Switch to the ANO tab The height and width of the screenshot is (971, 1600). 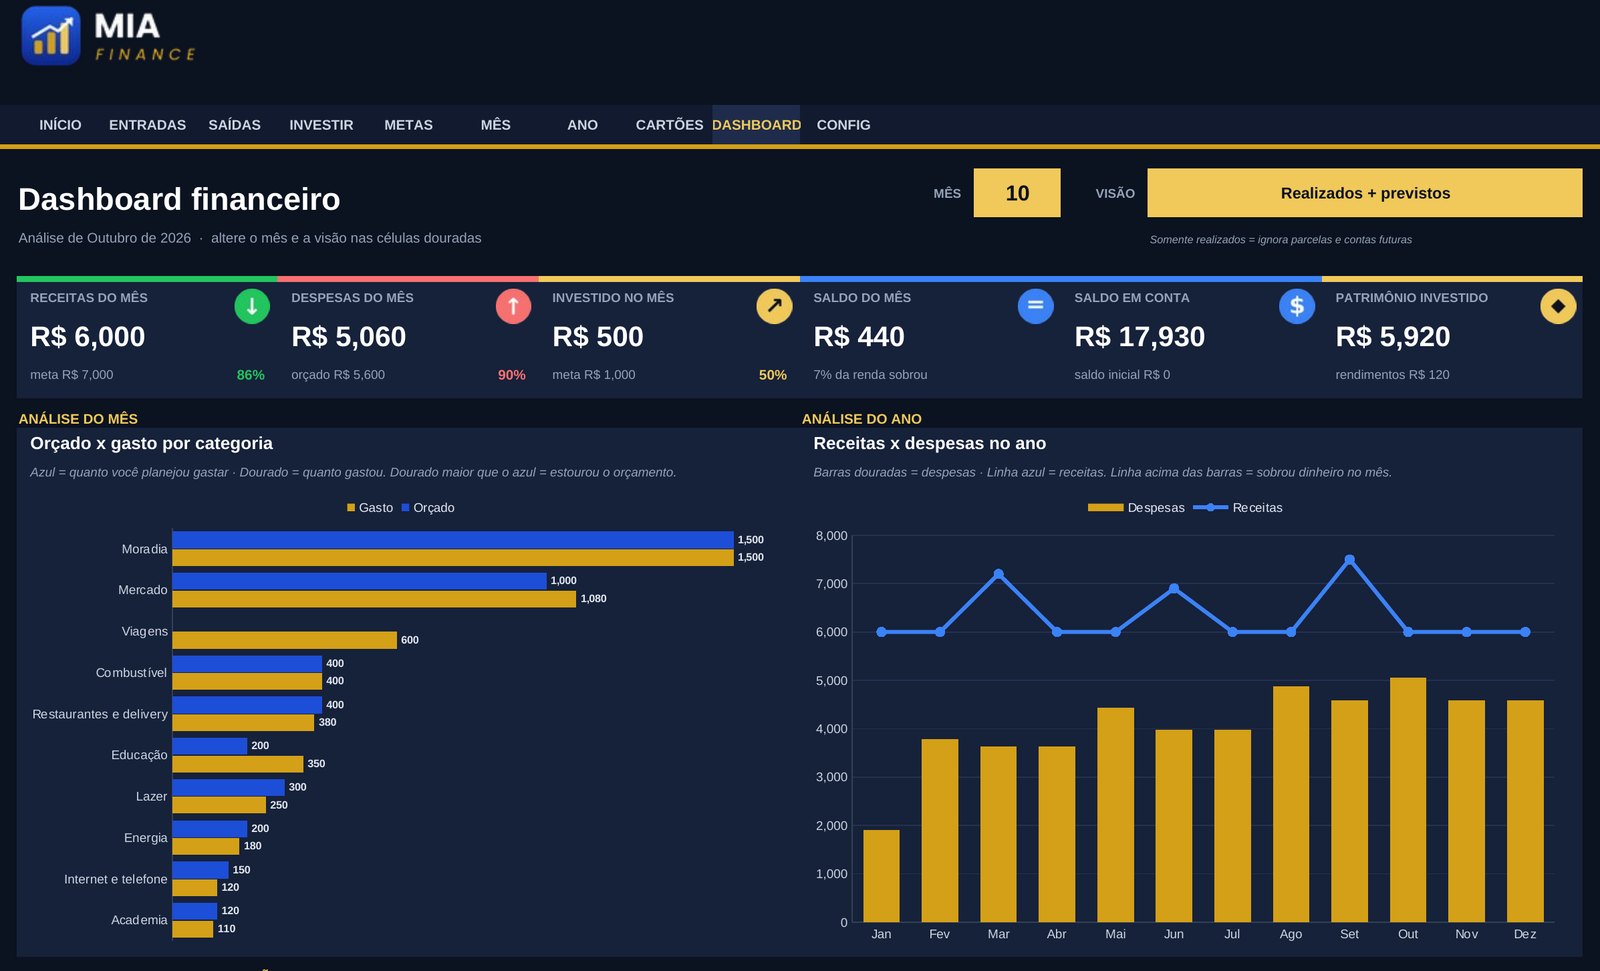[582, 125]
